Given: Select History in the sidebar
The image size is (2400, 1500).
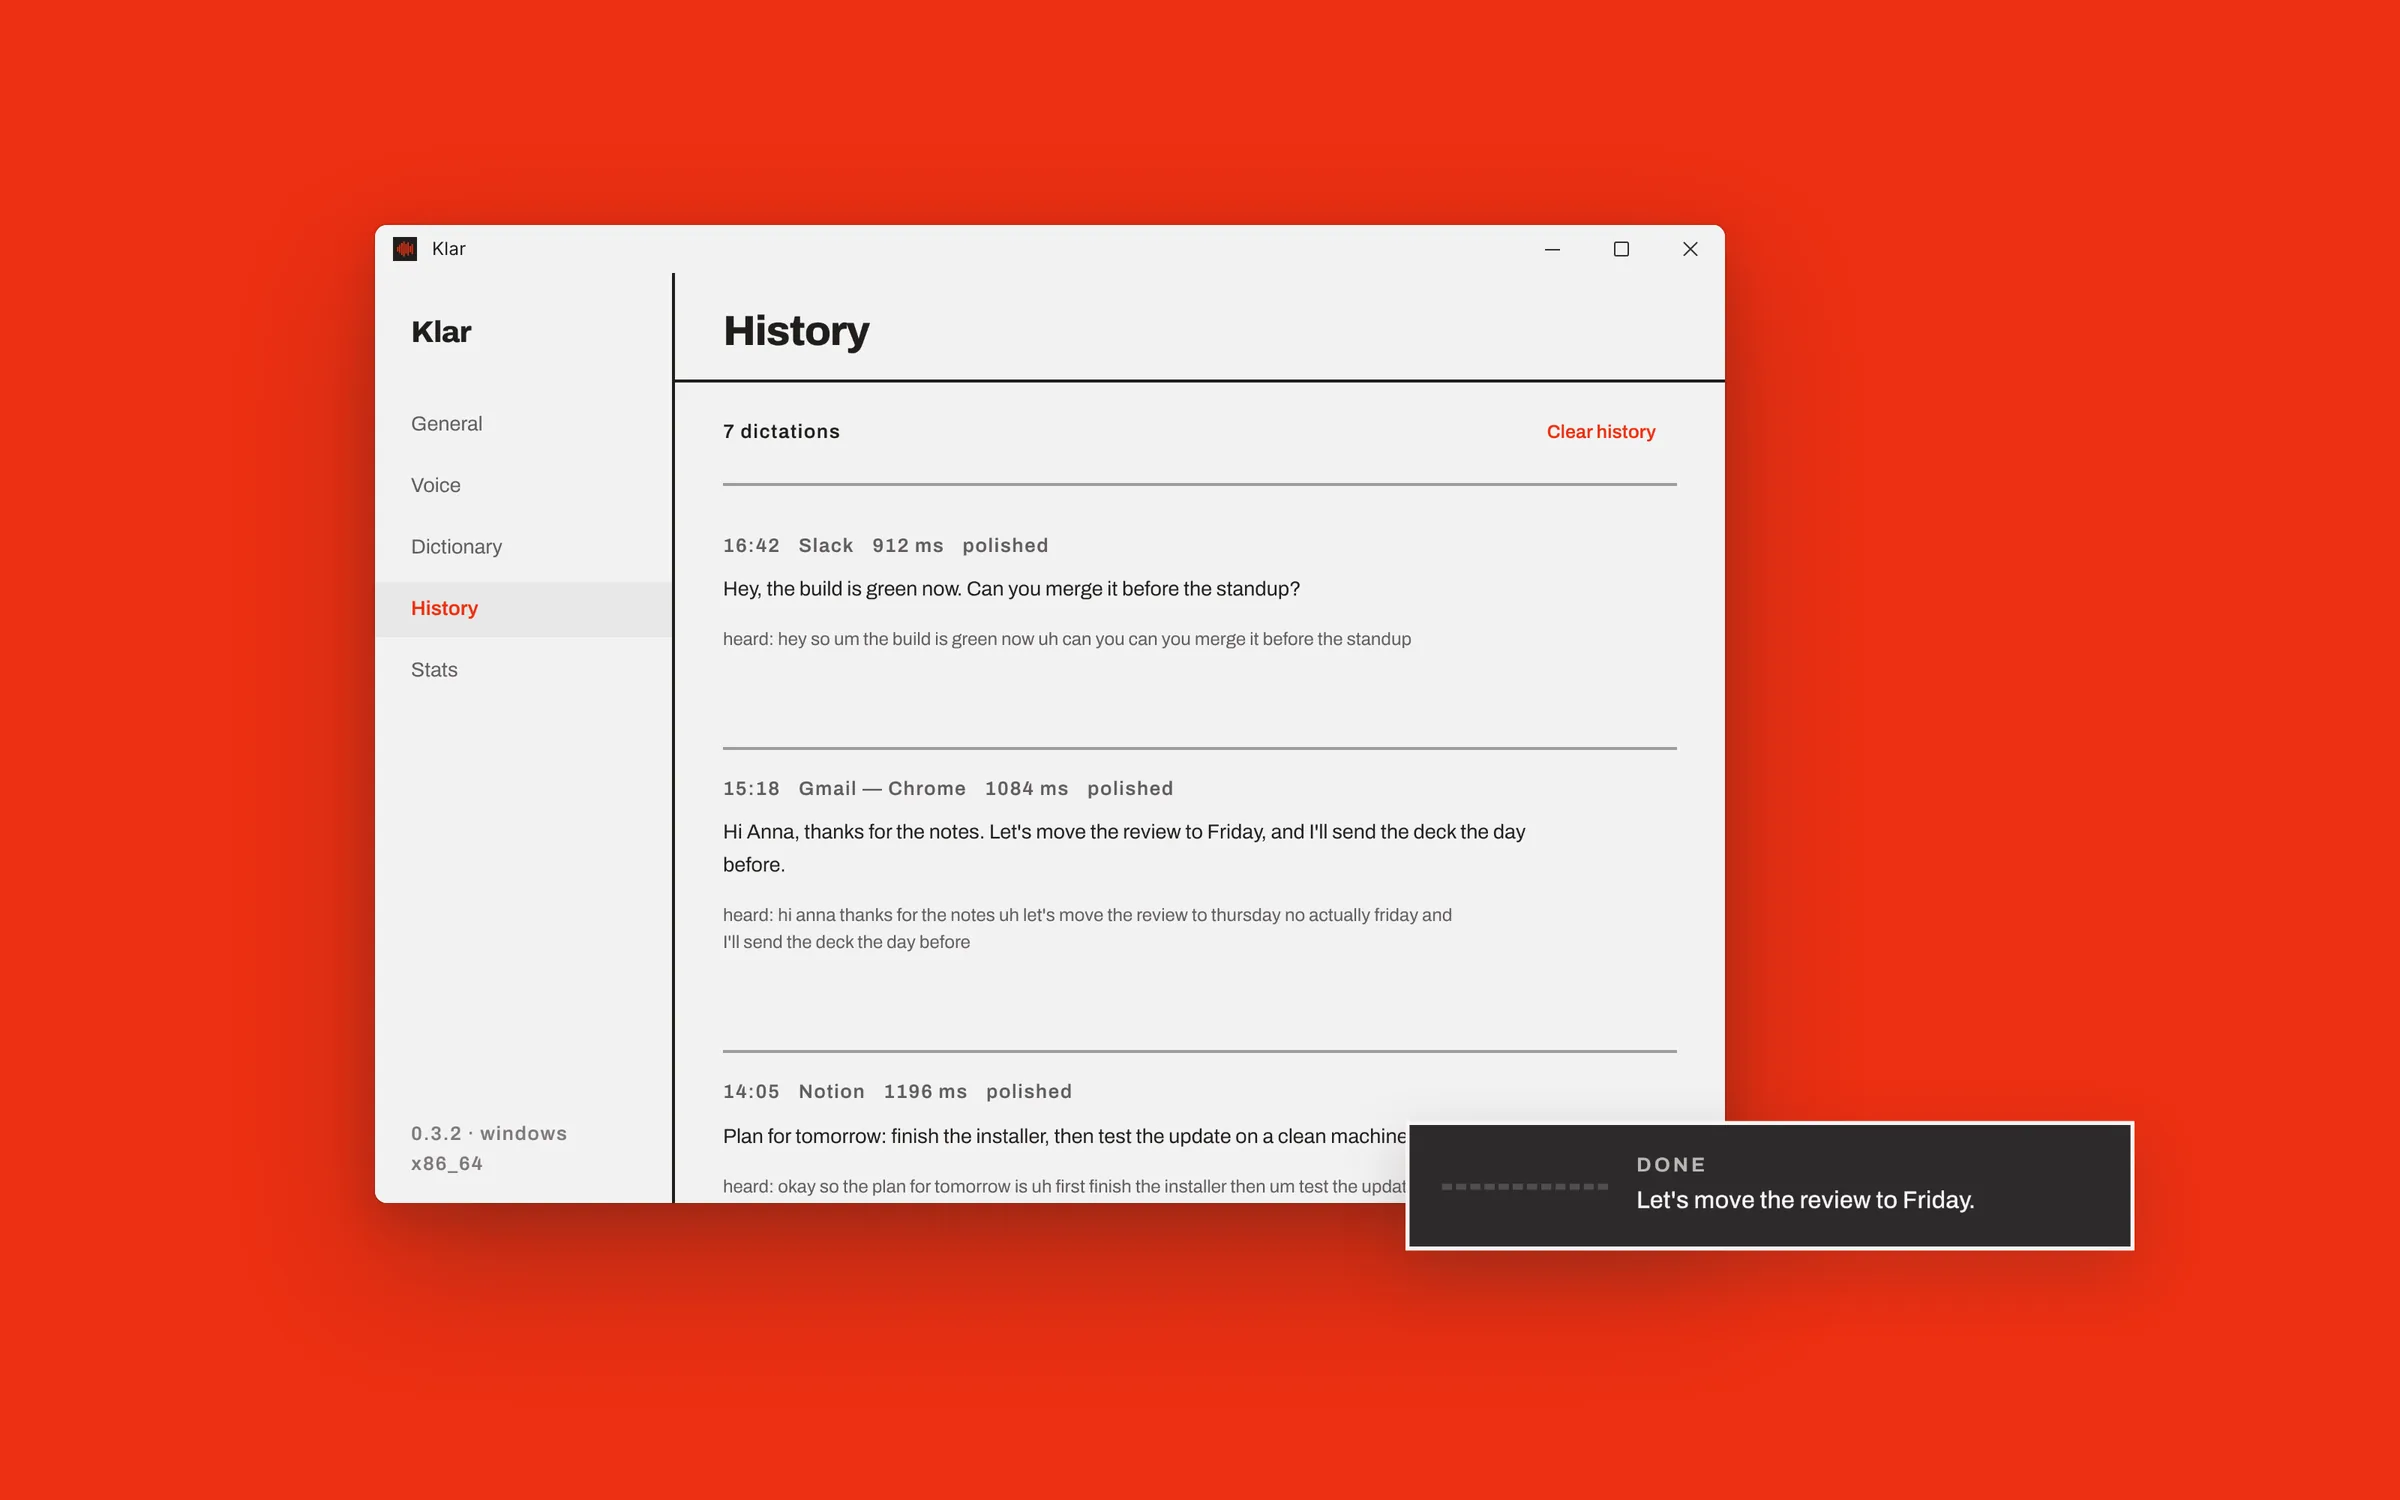Looking at the screenshot, I should click(x=523, y=609).
